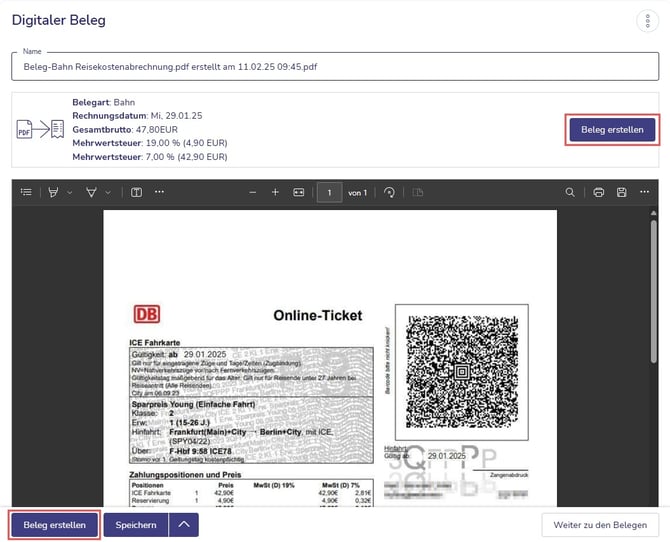Zoom in on the PDF with plus
The width and height of the screenshot is (670, 542).
point(275,192)
